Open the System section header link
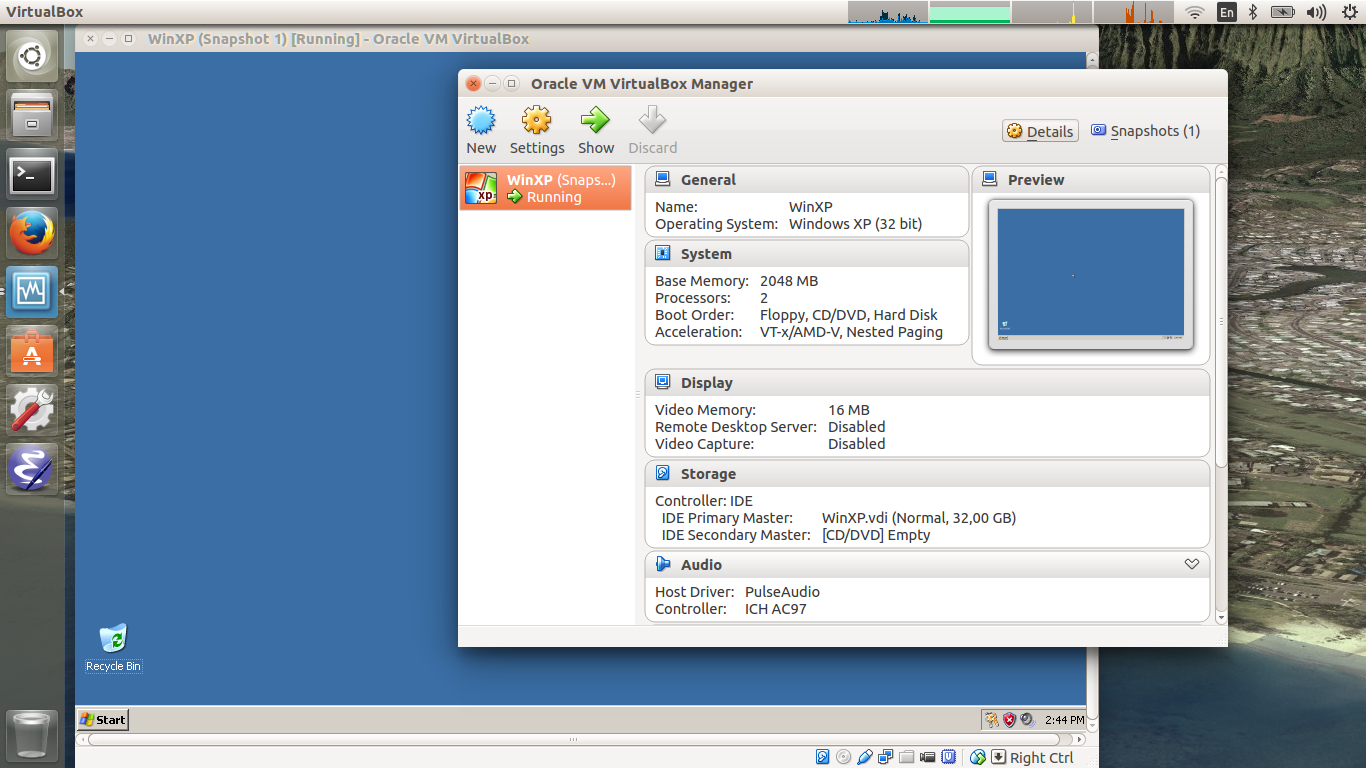Image resolution: width=1366 pixels, height=768 pixels. click(706, 254)
